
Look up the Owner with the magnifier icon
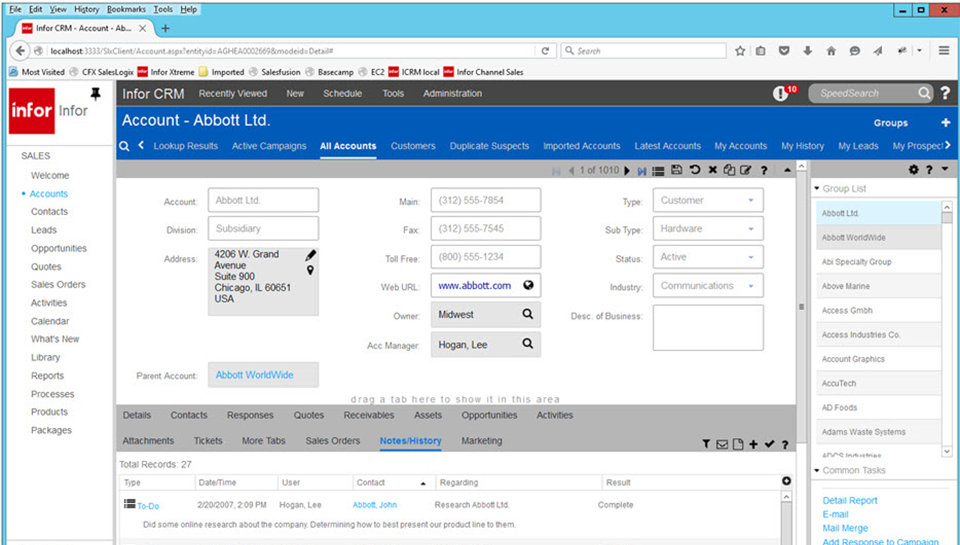527,314
